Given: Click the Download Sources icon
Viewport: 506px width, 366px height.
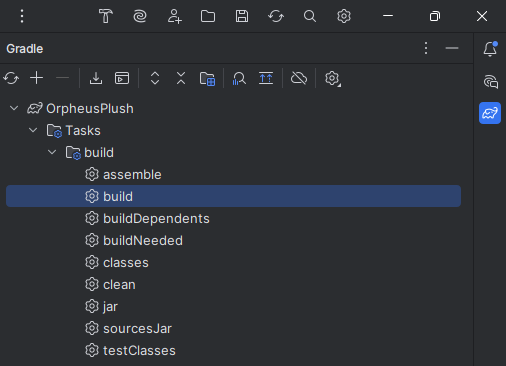Looking at the screenshot, I should point(96,79).
